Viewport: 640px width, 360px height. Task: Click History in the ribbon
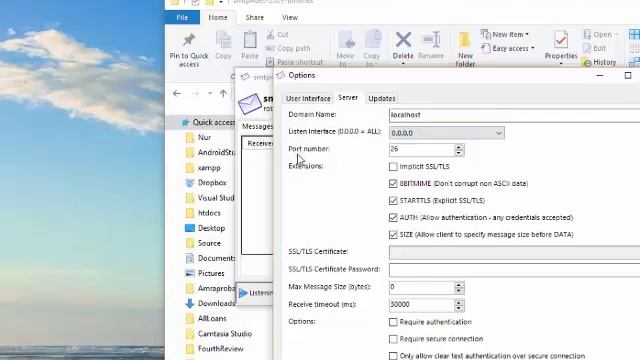coord(599,62)
